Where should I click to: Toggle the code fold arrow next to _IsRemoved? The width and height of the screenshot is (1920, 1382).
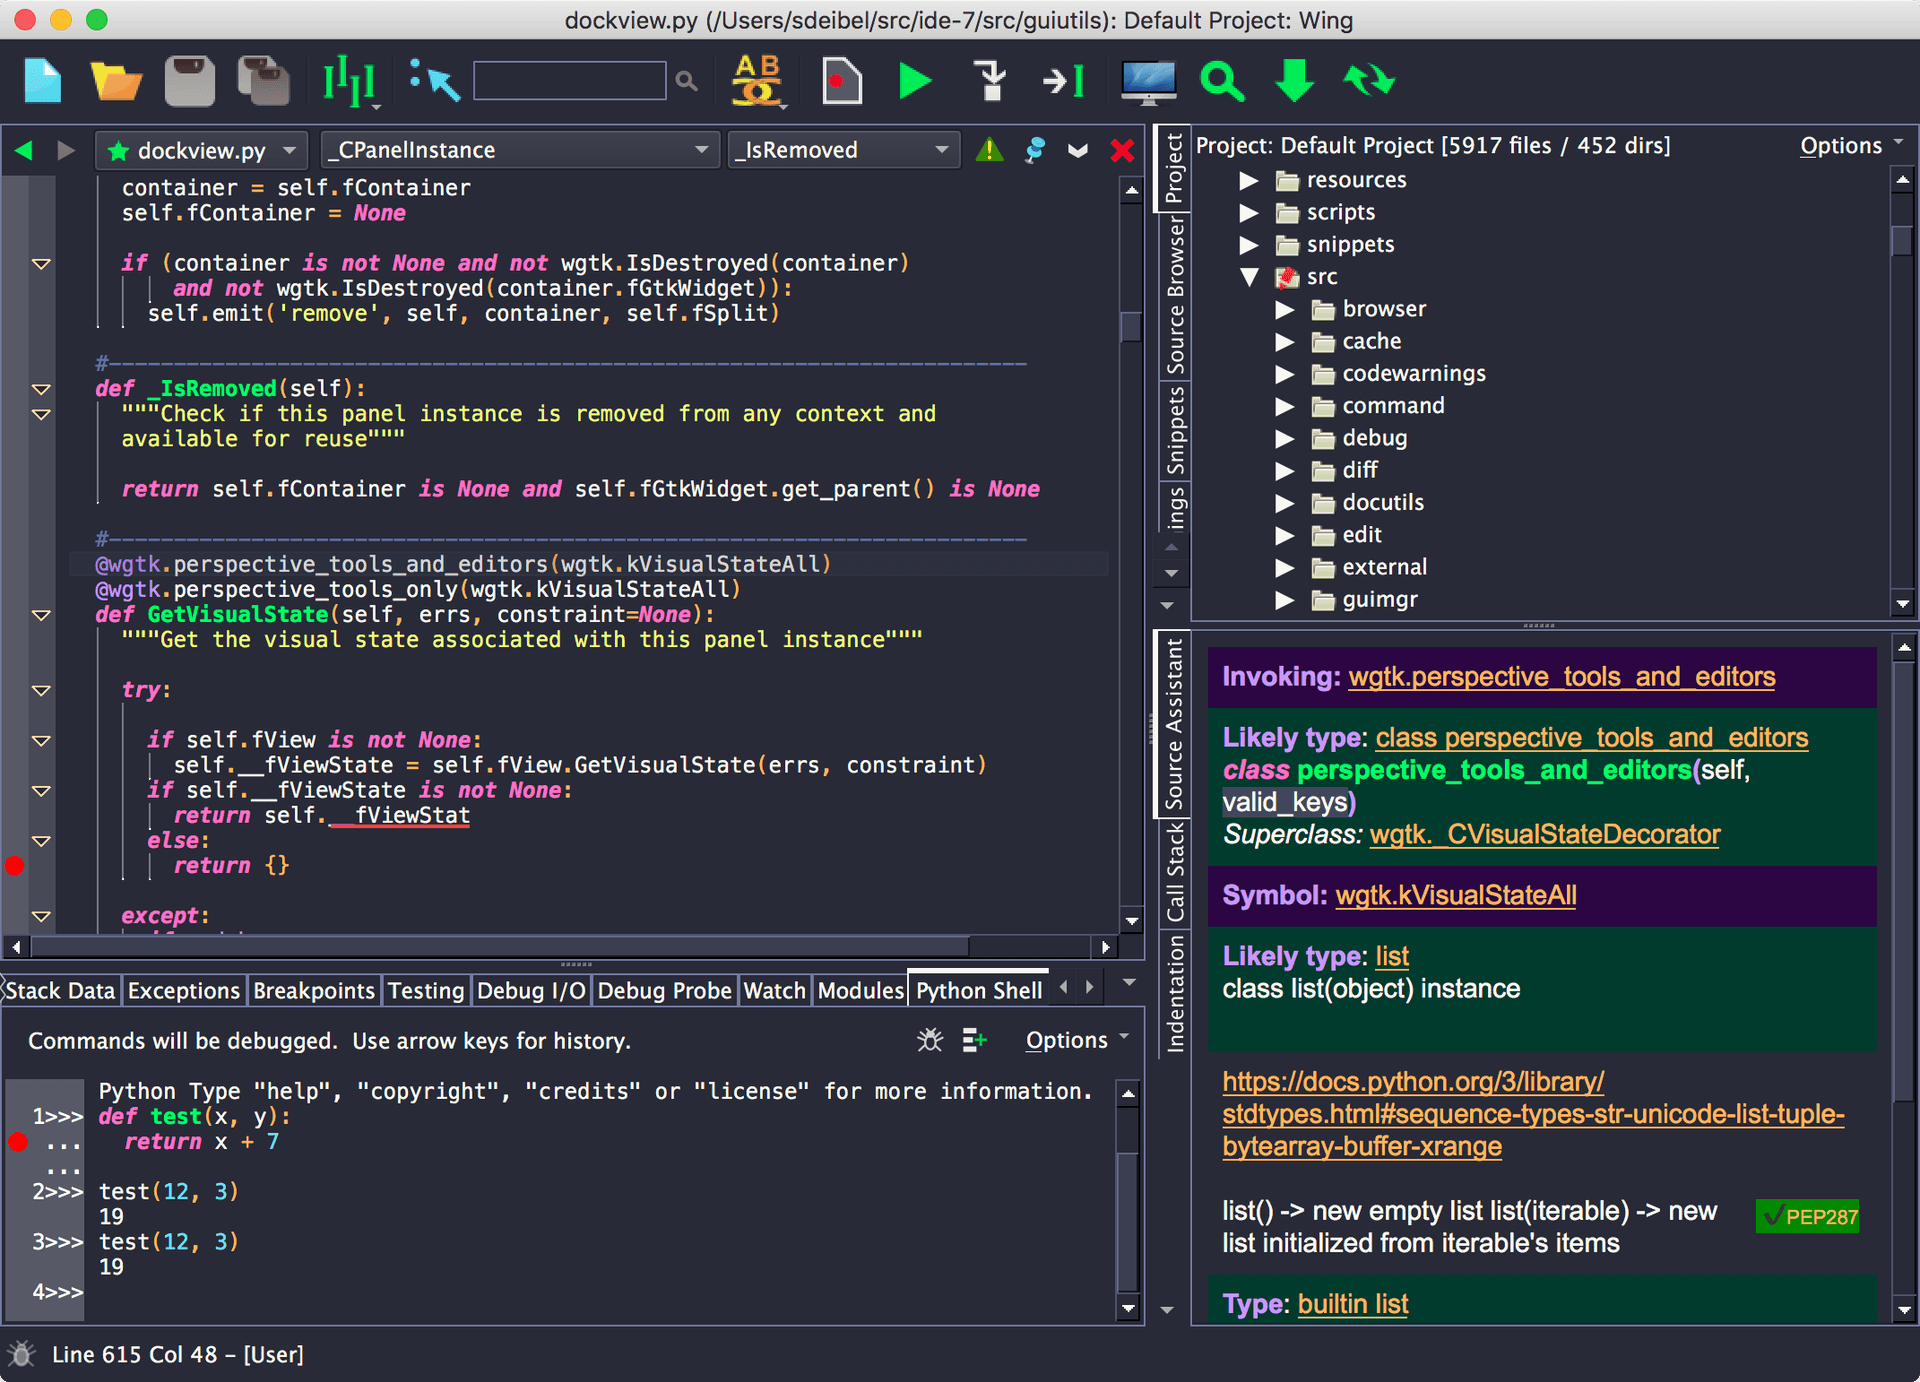pyautogui.click(x=40, y=389)
